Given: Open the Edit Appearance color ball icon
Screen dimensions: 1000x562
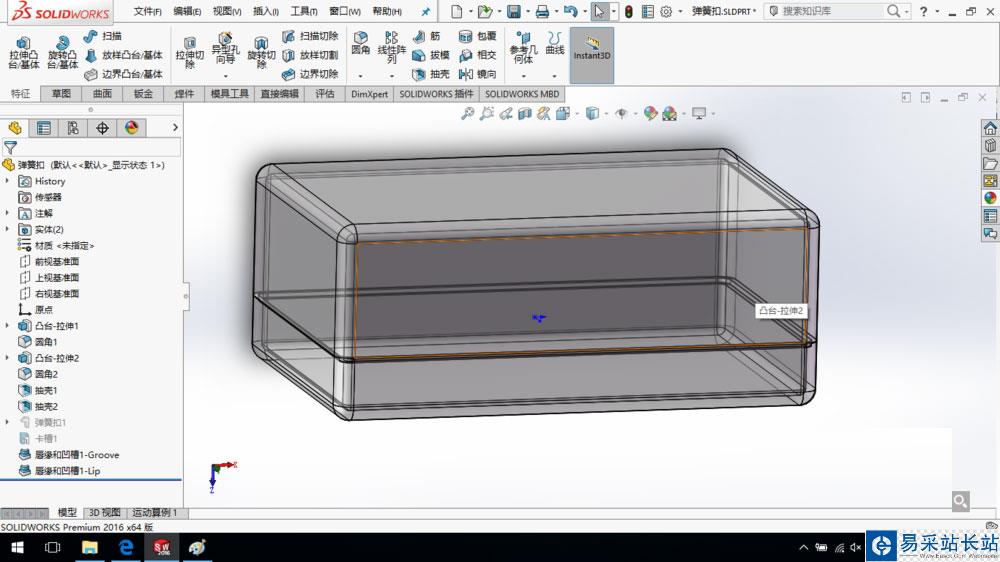Looking at the screenshot, I should coord(650,114).
